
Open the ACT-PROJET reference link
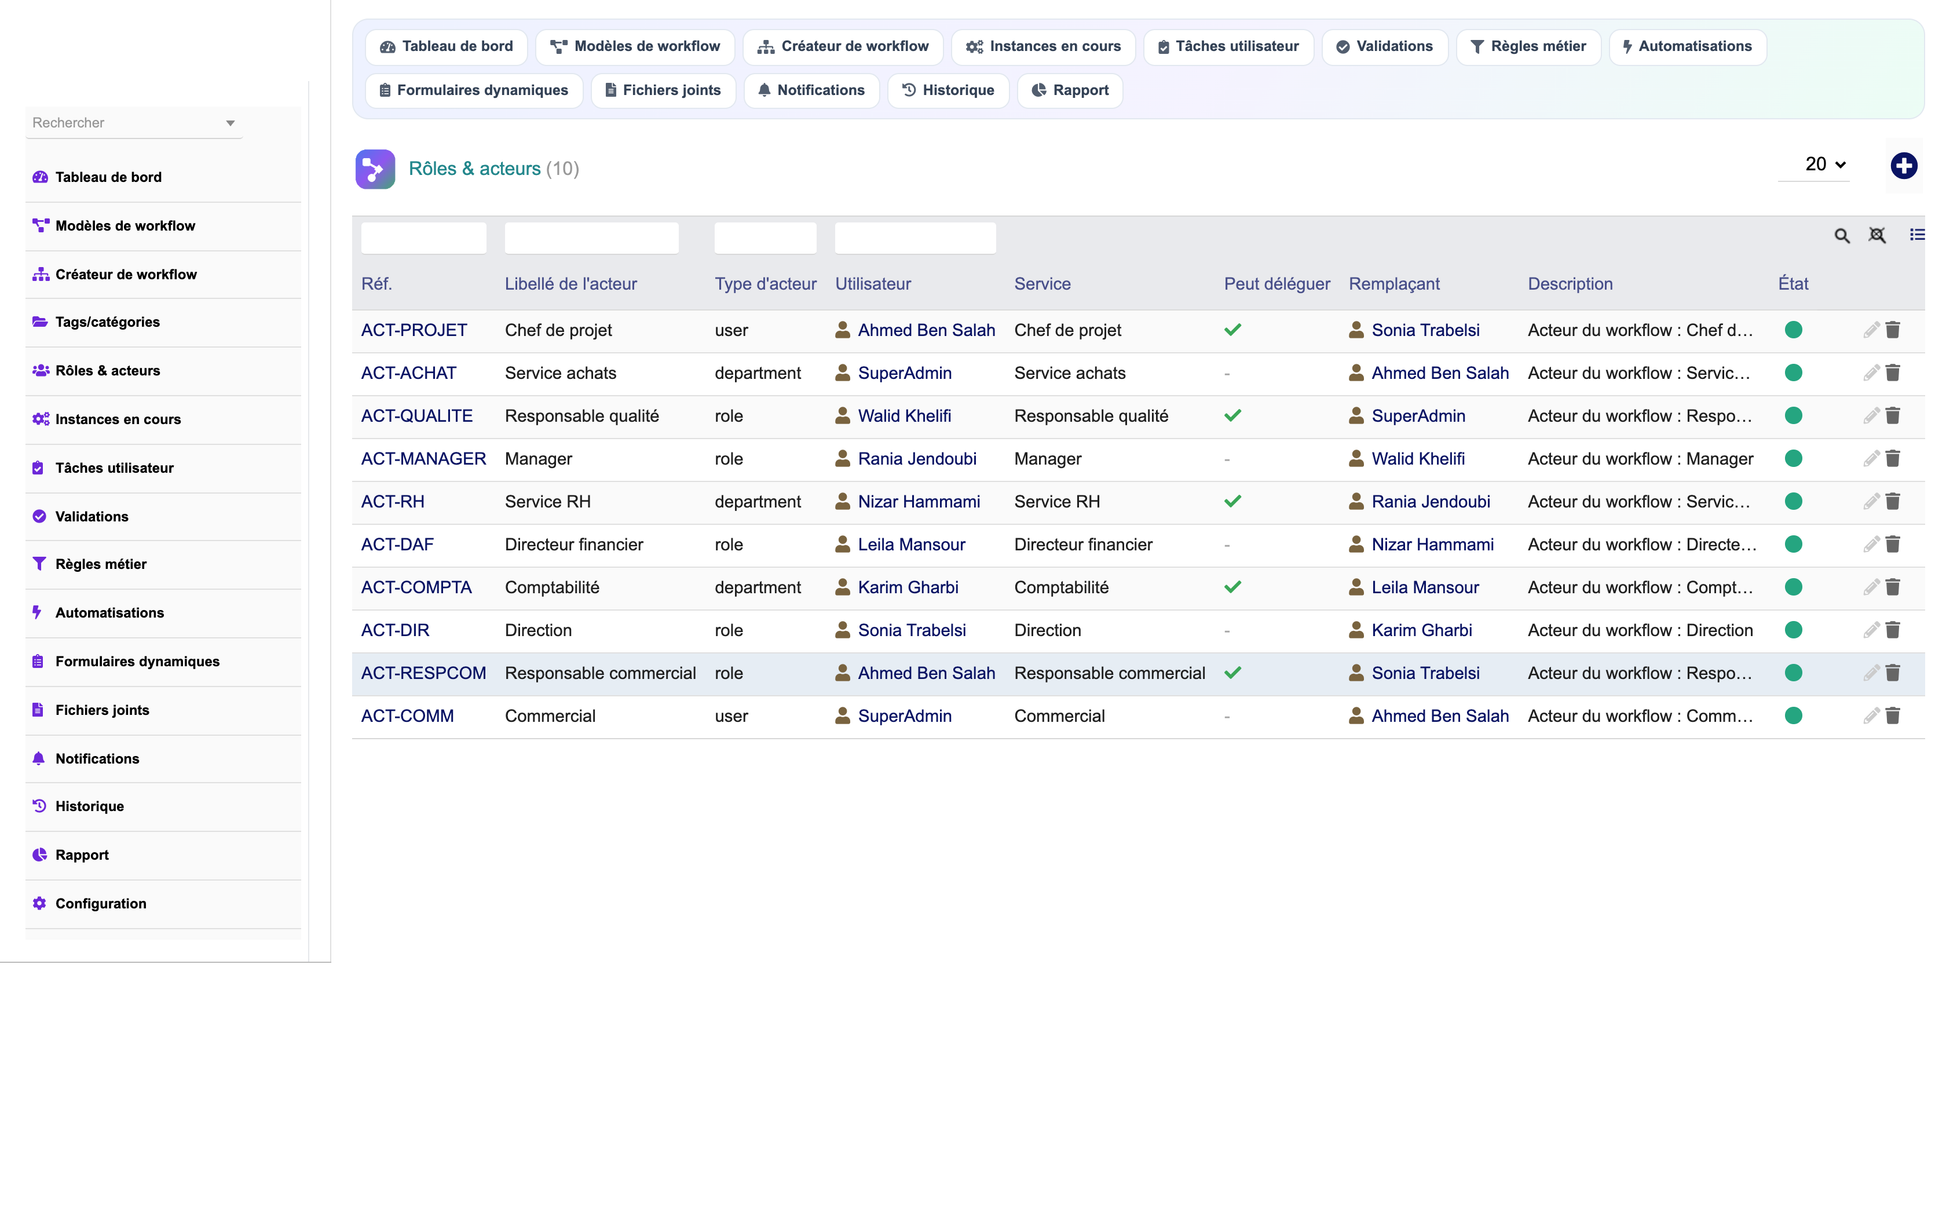(414, 330)
